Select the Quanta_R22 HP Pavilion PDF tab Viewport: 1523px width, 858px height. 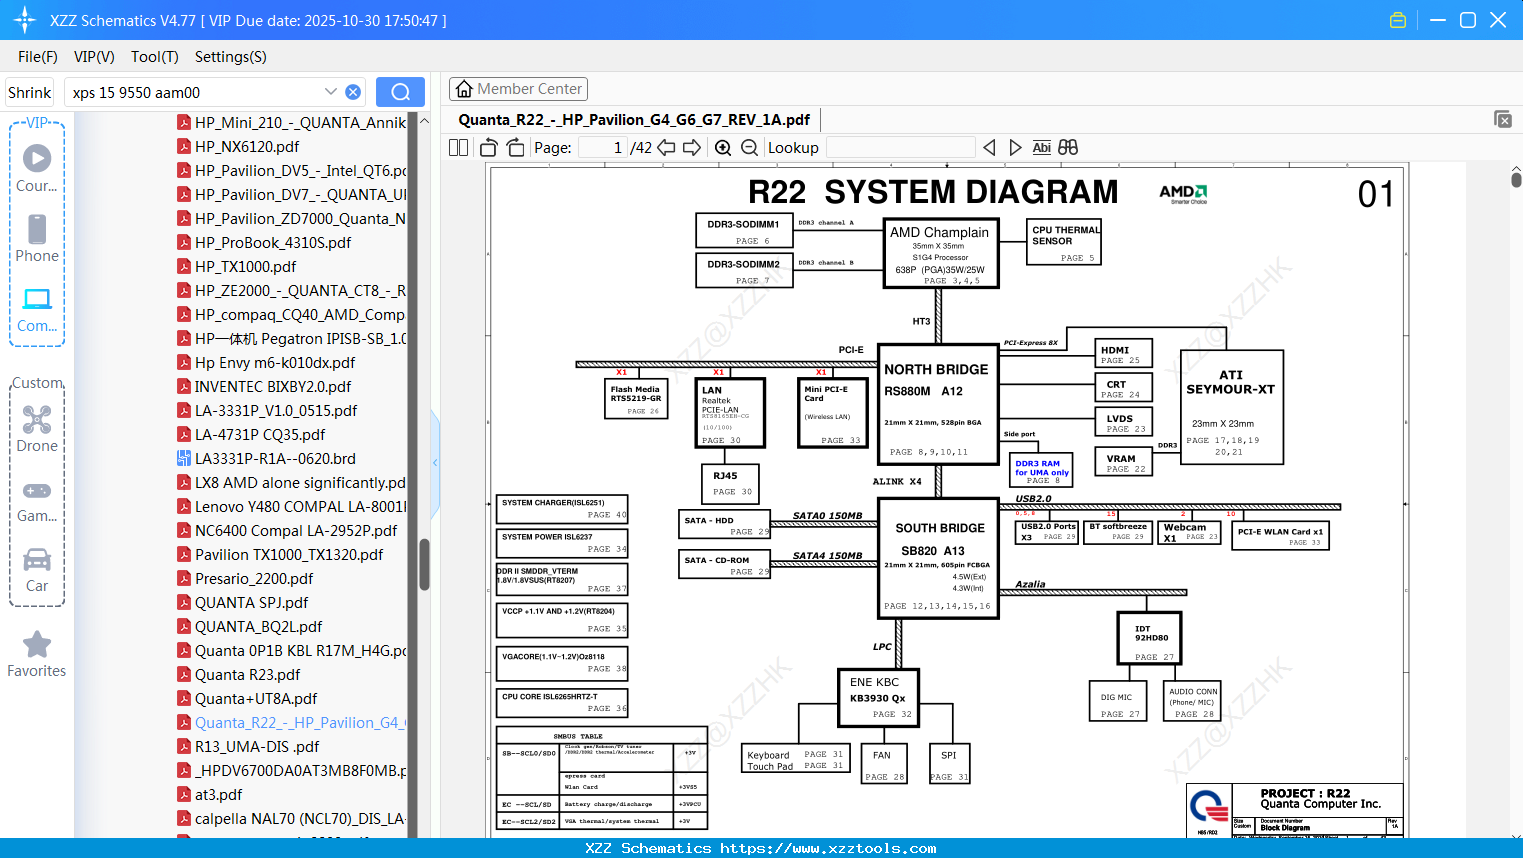coord(634,120)
